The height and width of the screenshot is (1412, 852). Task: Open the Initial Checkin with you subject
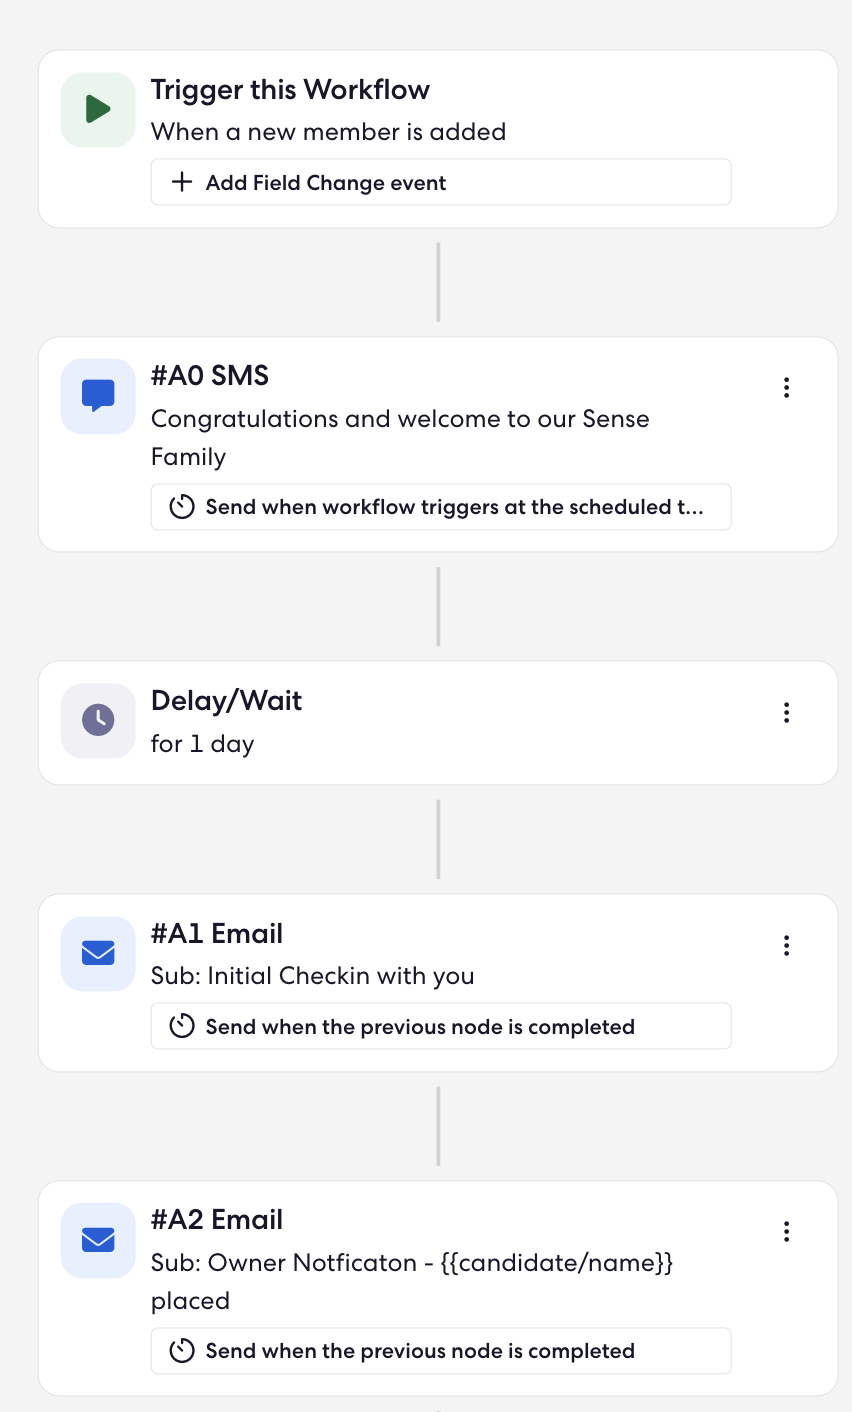(313, 976)
